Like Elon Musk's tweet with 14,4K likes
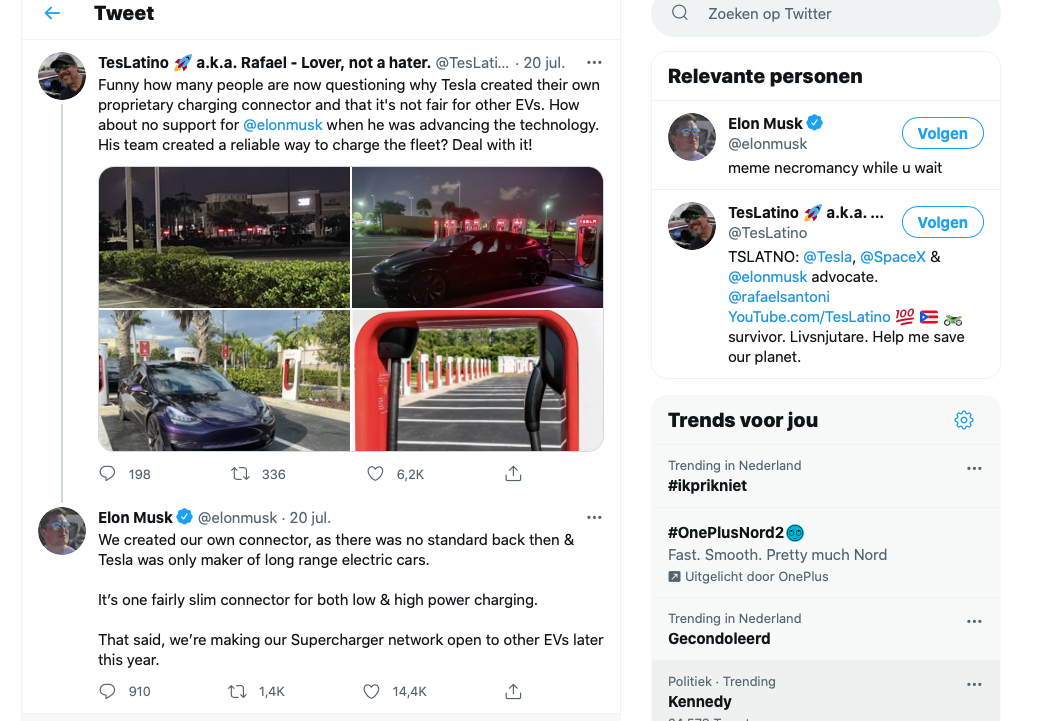 click(371, 690)
